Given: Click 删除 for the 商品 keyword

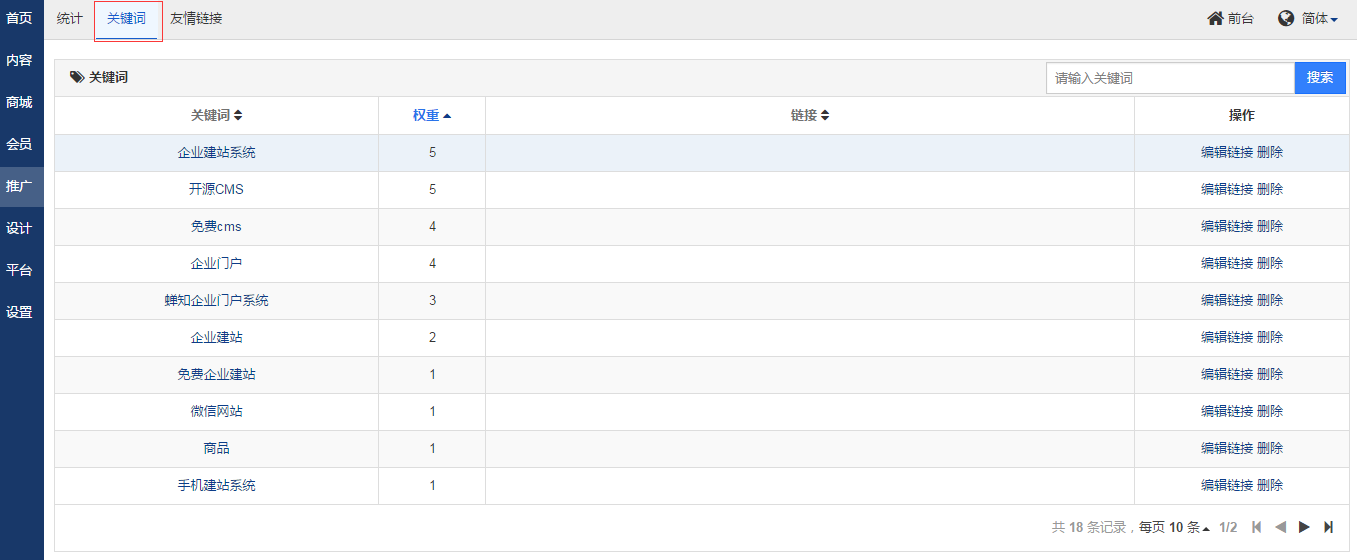Looking at the screenshot, I should (1270, 449).
